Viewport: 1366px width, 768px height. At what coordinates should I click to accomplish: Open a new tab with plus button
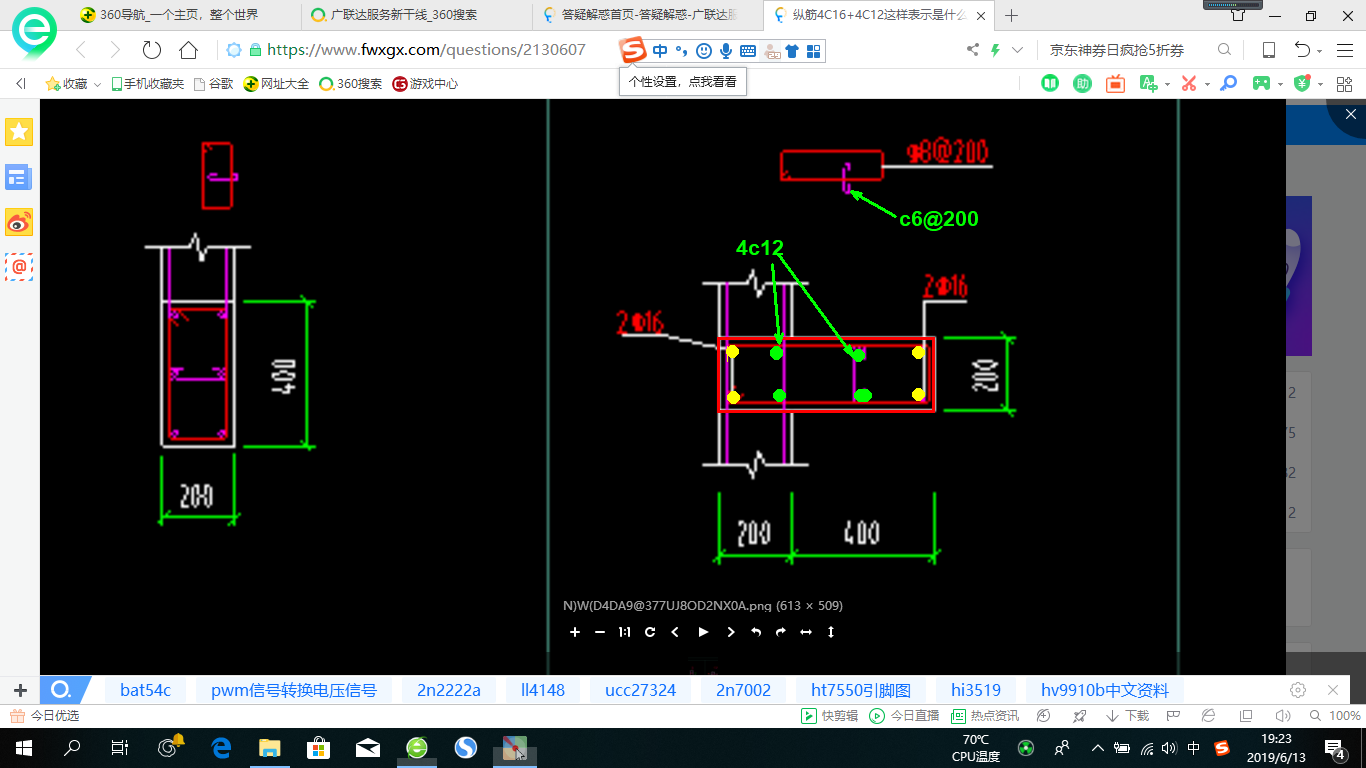click(1012, 15)
